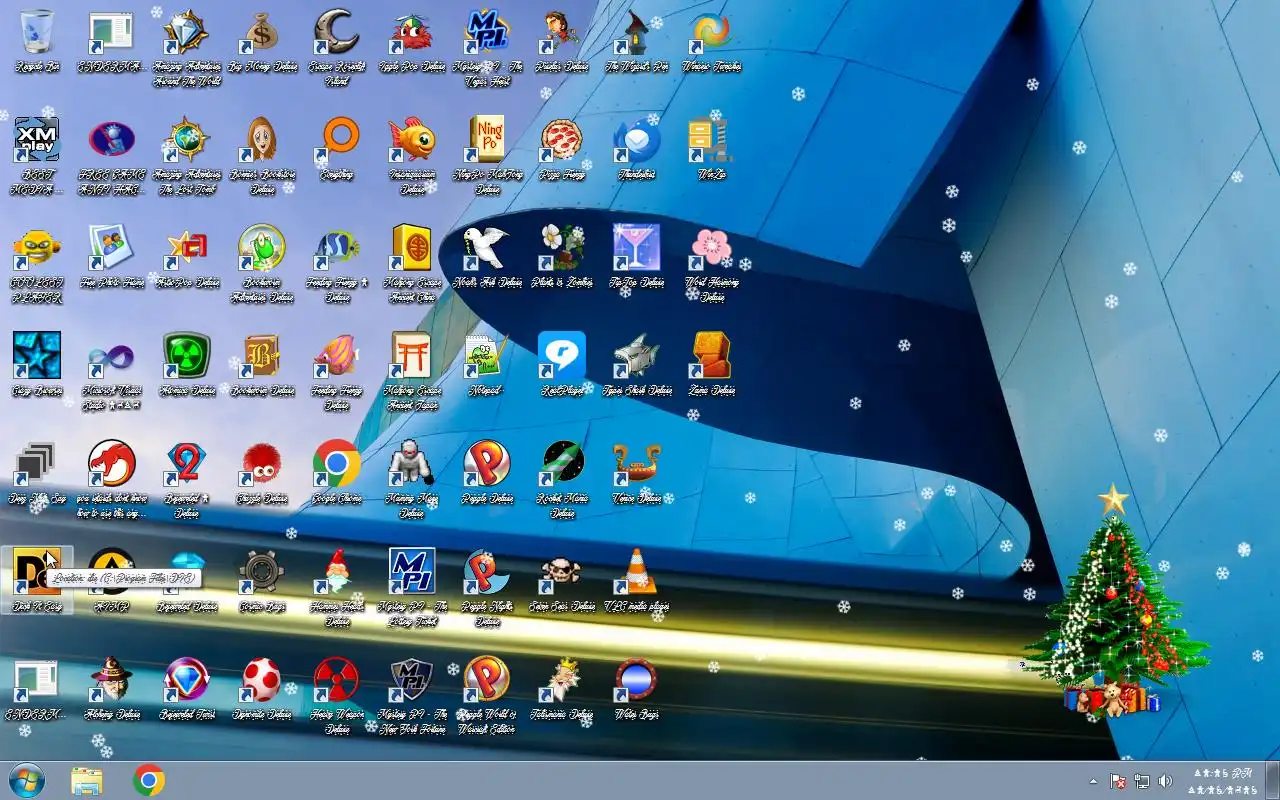Show hidden system tray icons

(1093, 781)
